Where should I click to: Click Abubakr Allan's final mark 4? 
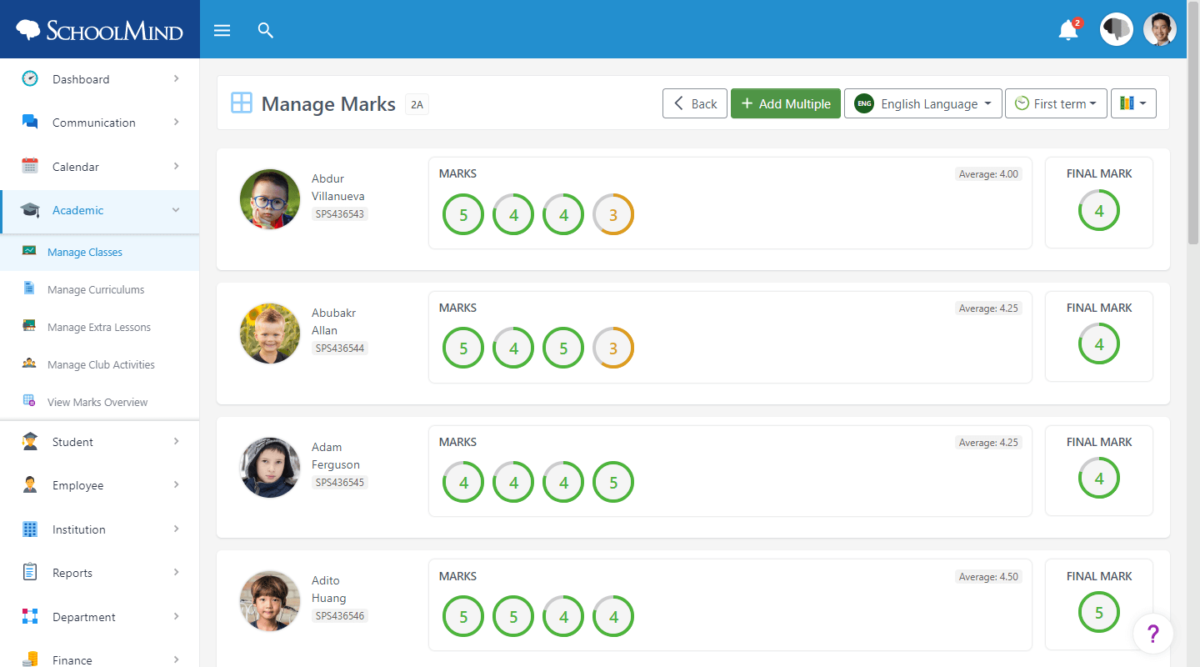[1099, 344]
